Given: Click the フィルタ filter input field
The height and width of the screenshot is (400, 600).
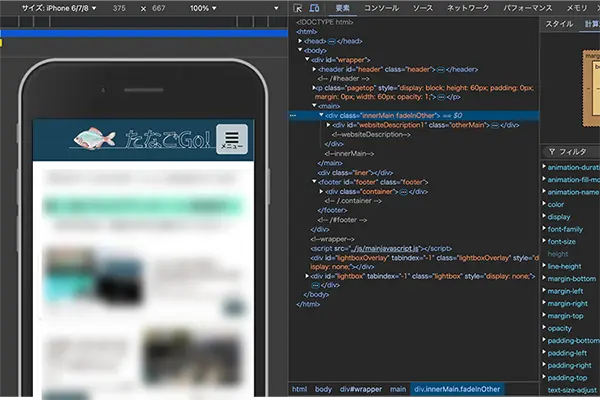Looking at the screenshot, I should [x=575, y=151].
